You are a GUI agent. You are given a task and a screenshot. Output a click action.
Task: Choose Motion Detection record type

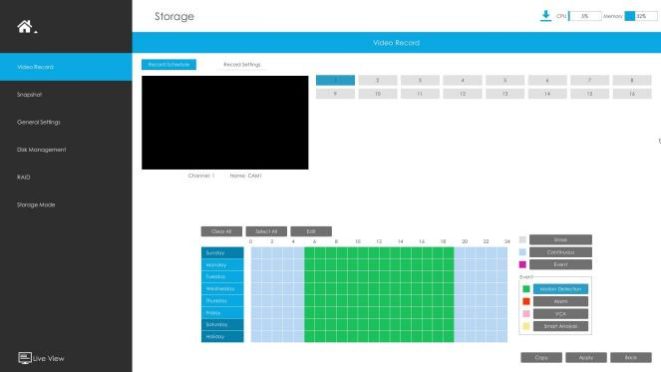pyautogui.click(x=561, y=289)
